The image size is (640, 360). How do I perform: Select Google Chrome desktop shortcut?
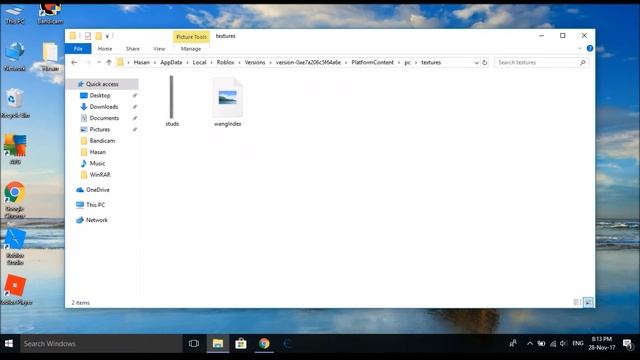pos(15,200)
